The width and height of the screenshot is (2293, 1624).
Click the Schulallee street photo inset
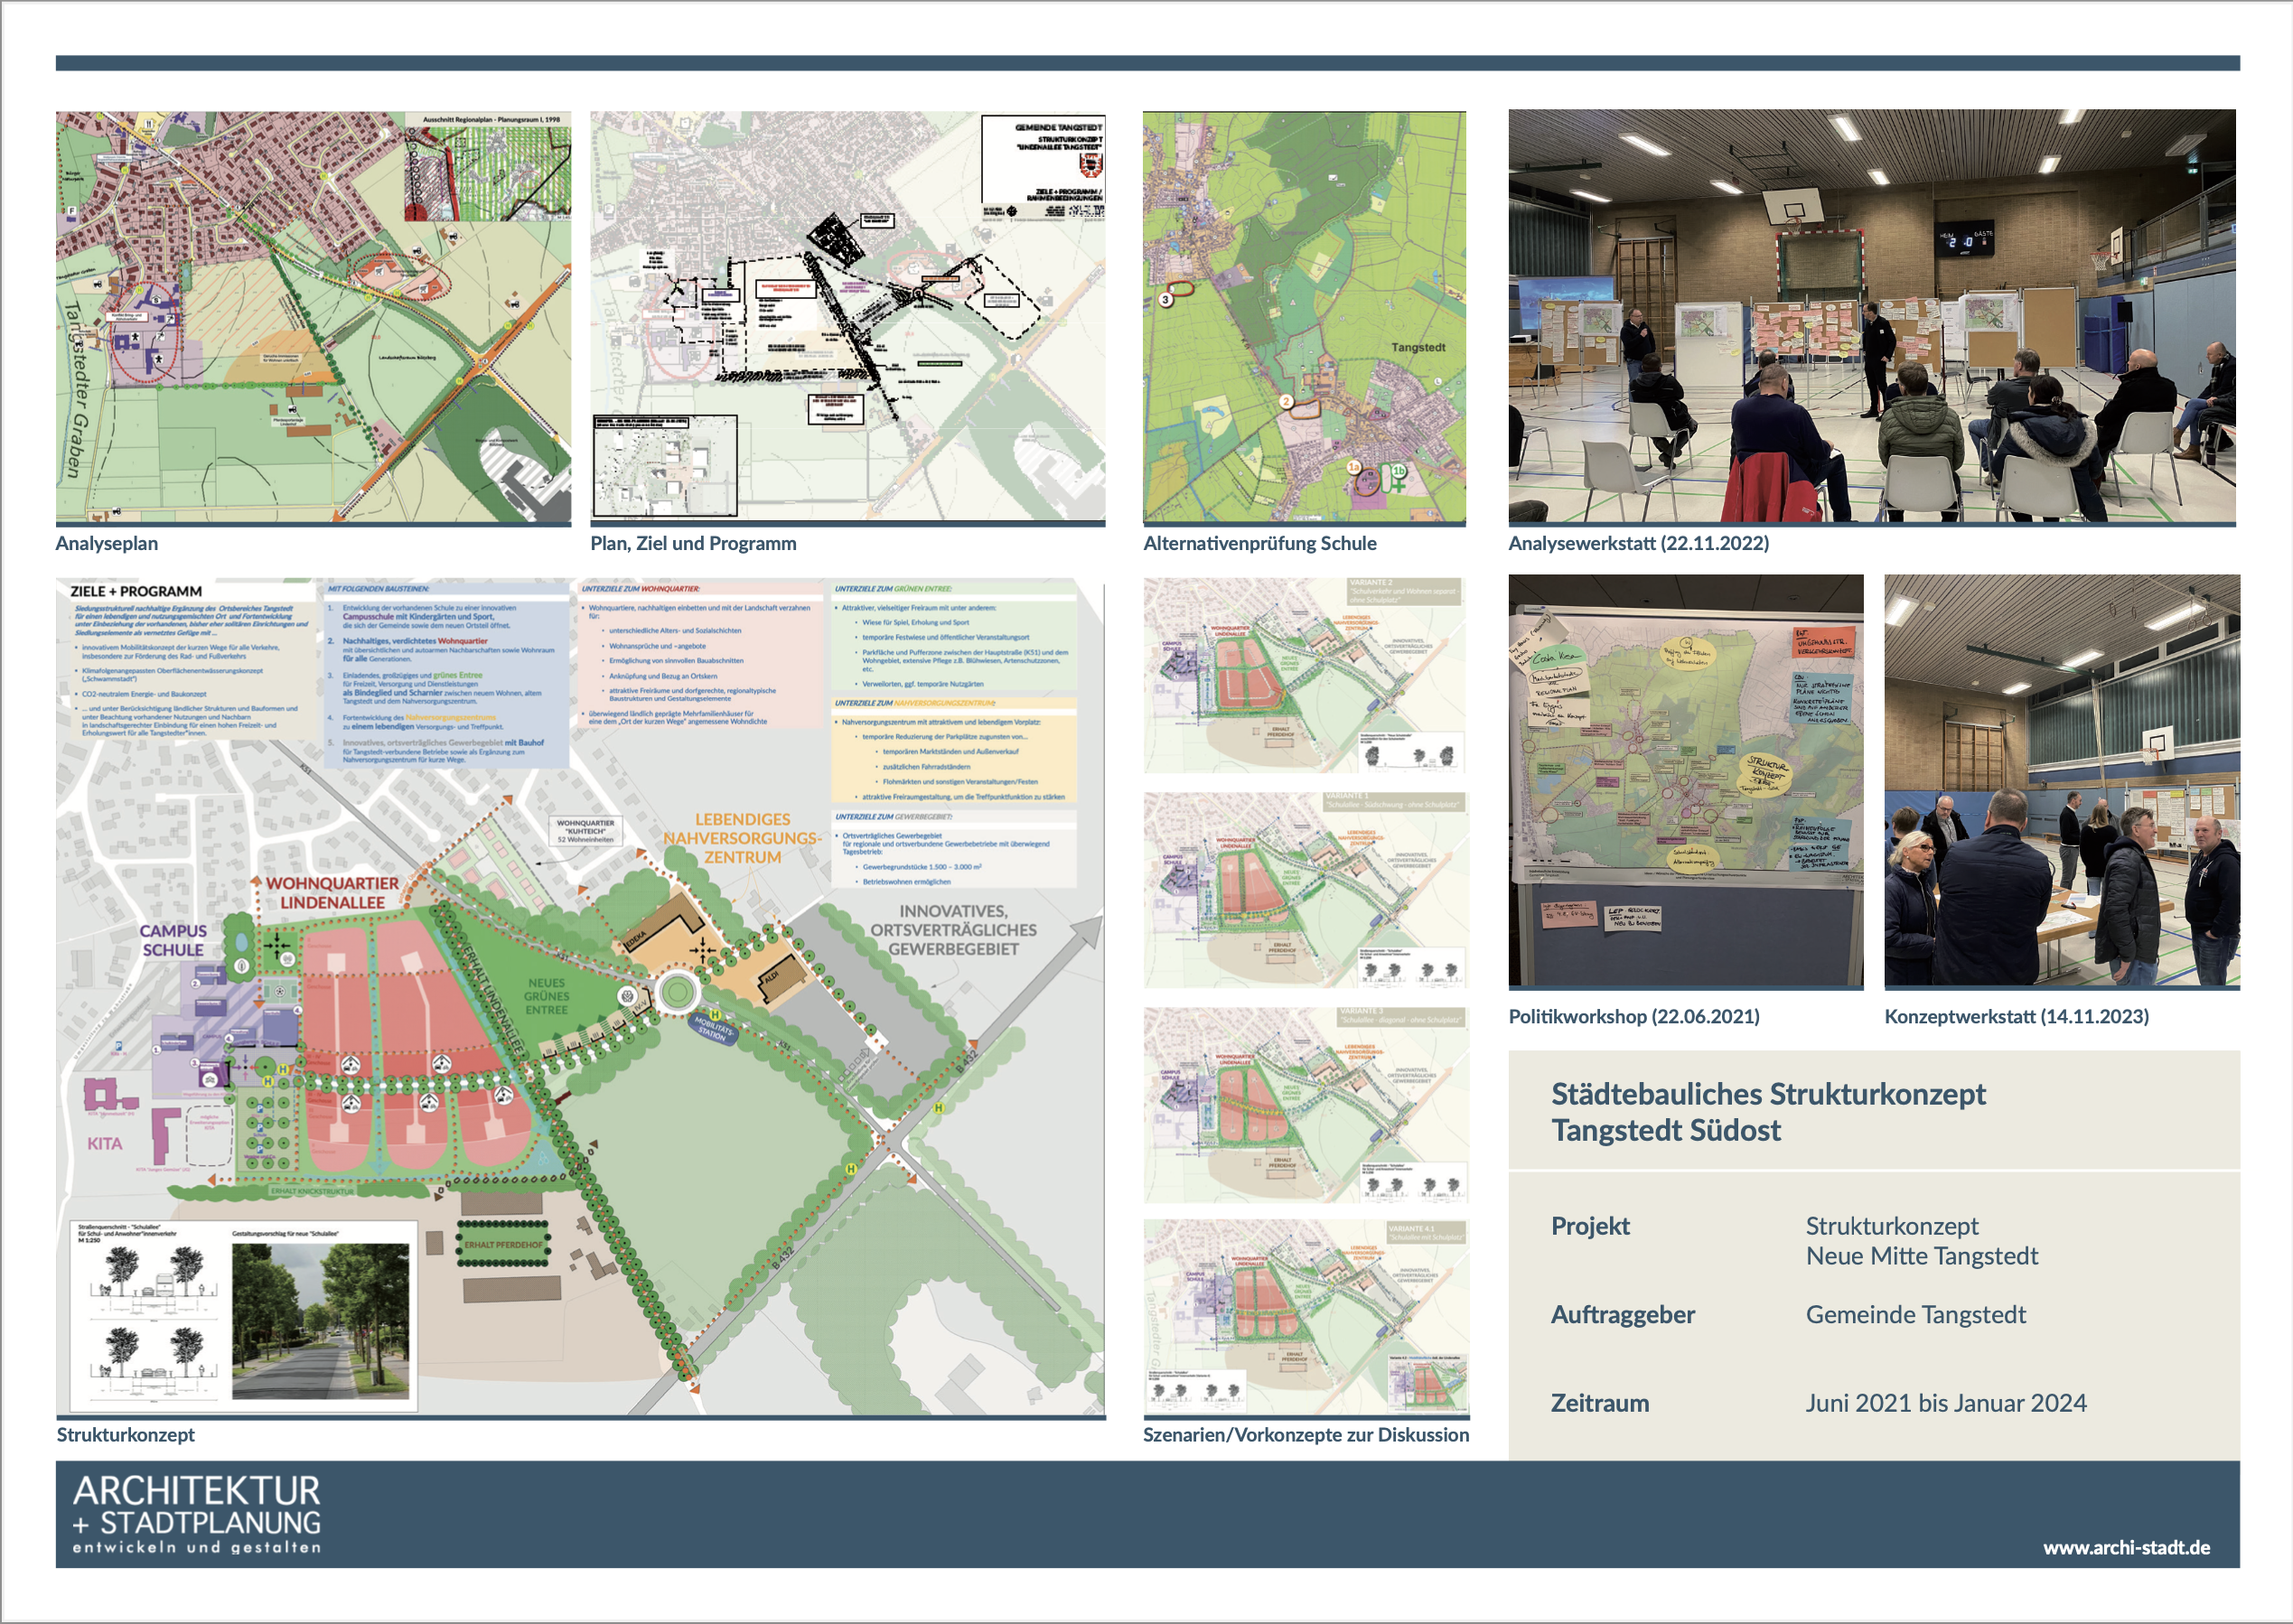320,1321
